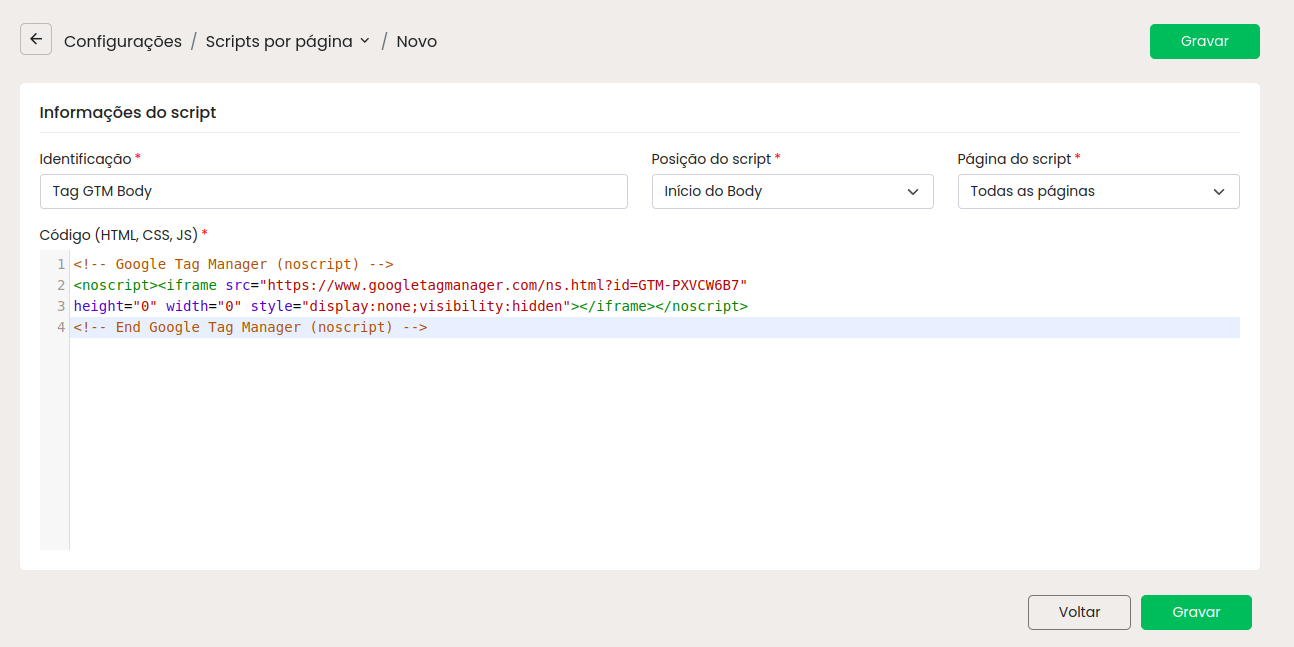This screenshot has width=1294, height=647.
Task: Focus the Identificação text field
Action: tap(333, 191)
